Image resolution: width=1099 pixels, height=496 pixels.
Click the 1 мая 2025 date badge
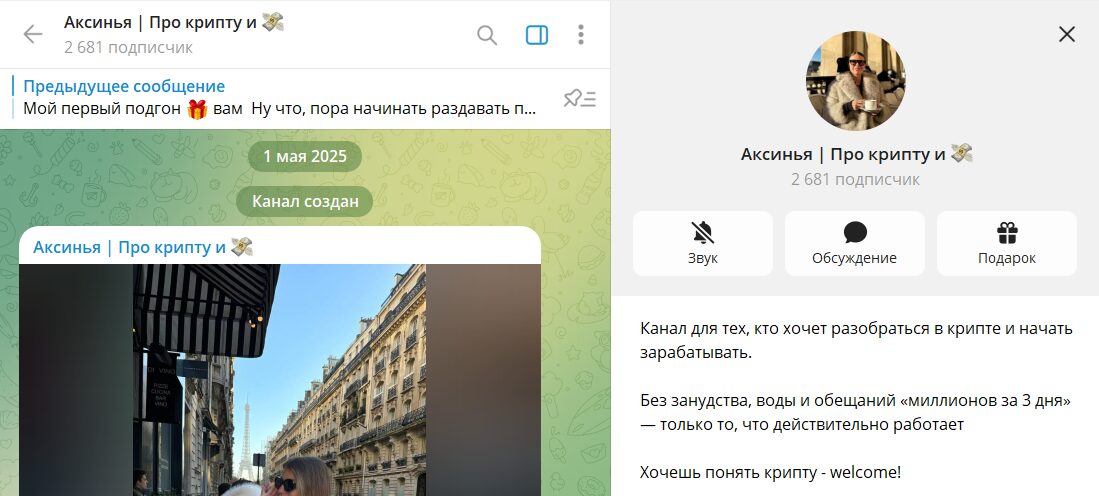pyautogui.click(x=305, y=157)
